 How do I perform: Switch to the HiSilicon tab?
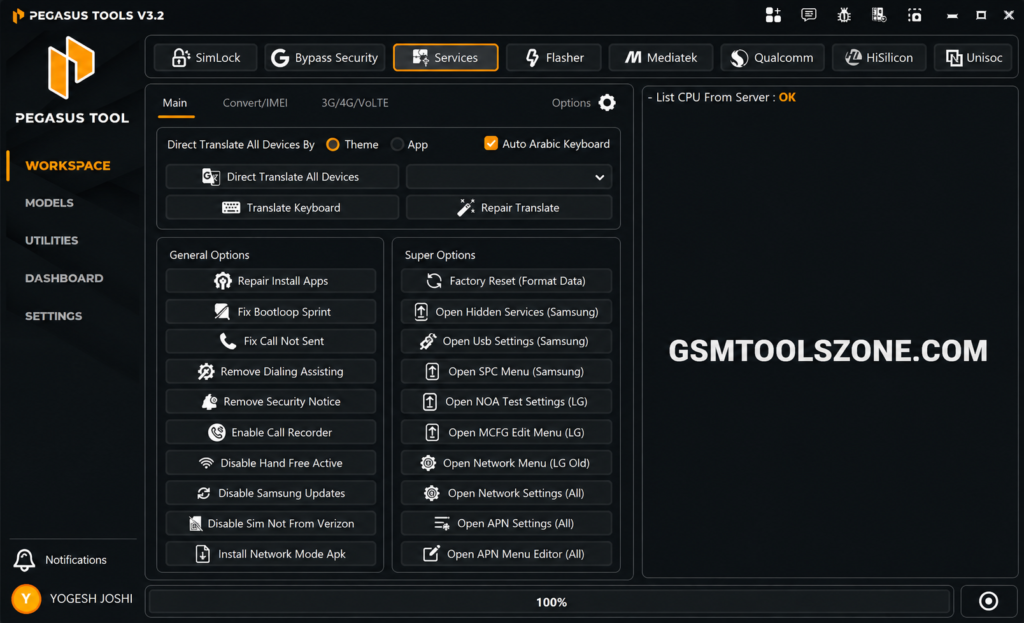(x=879, y=57)
